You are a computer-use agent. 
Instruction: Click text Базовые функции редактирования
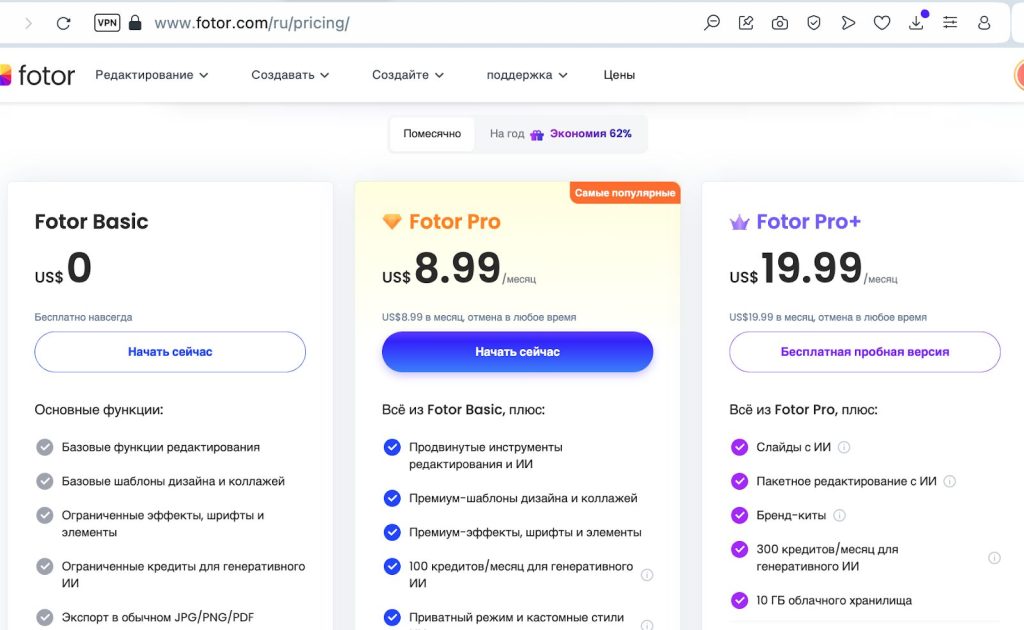tap(161, 447)
